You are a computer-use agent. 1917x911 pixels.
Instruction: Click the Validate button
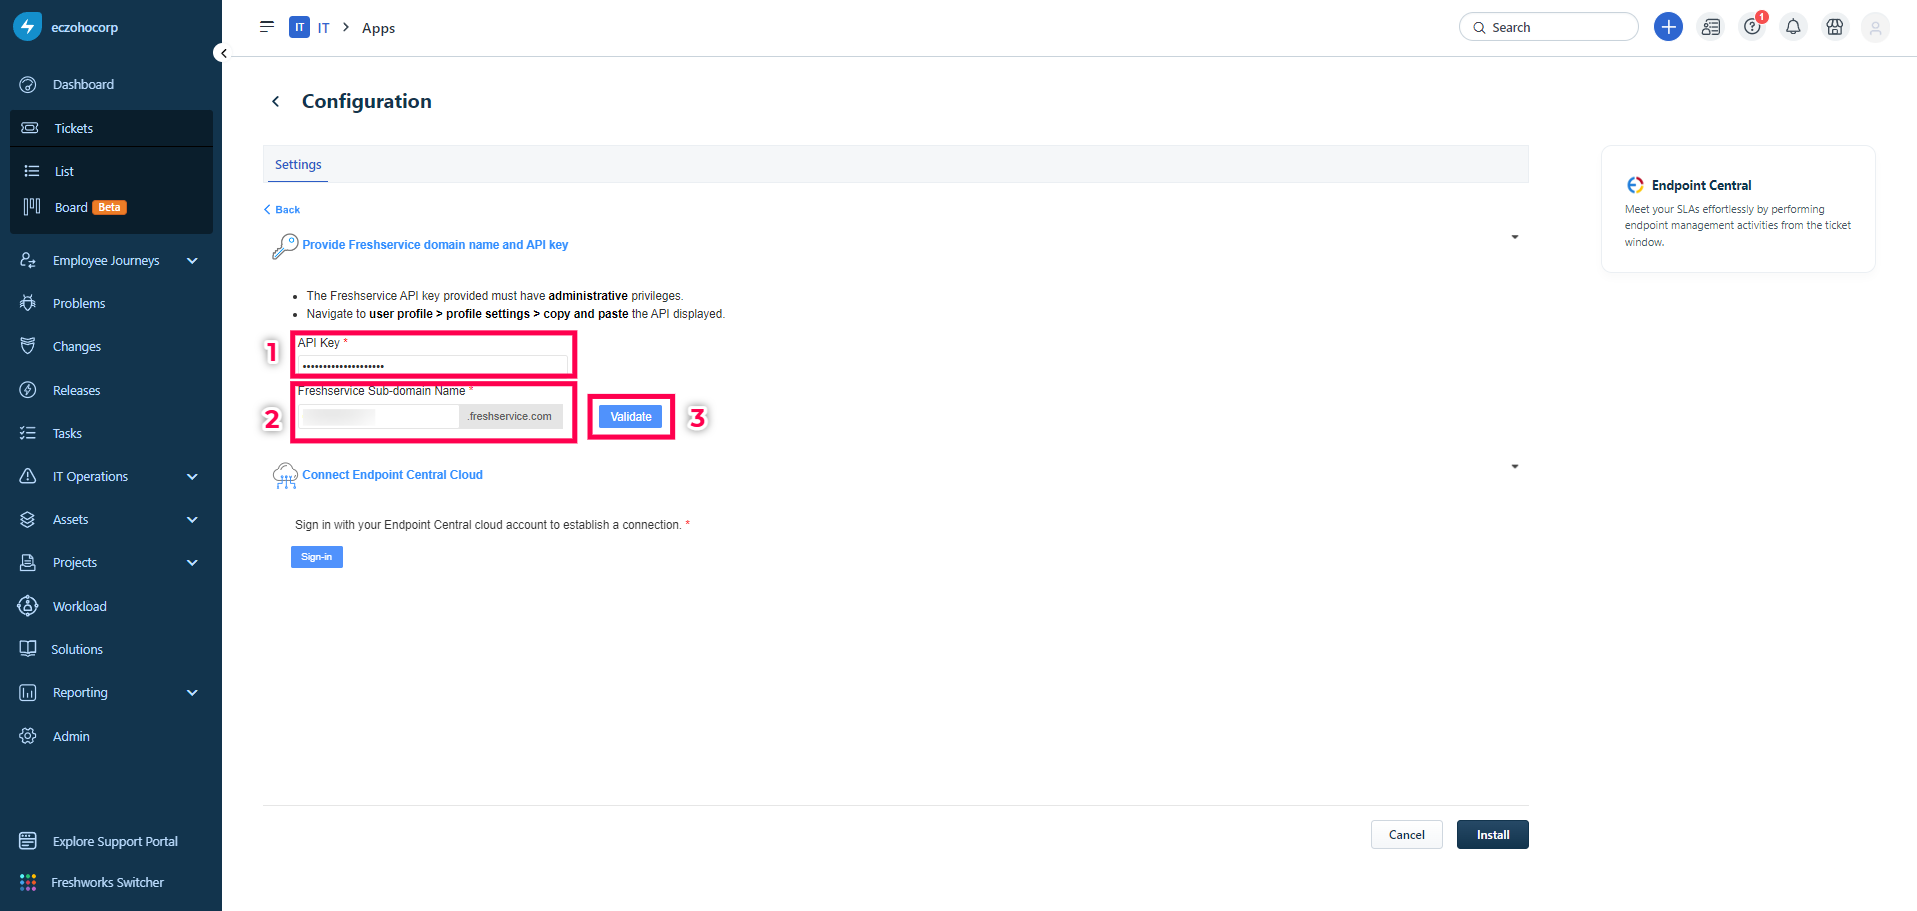pyautogui.click(x=631, y=417)
